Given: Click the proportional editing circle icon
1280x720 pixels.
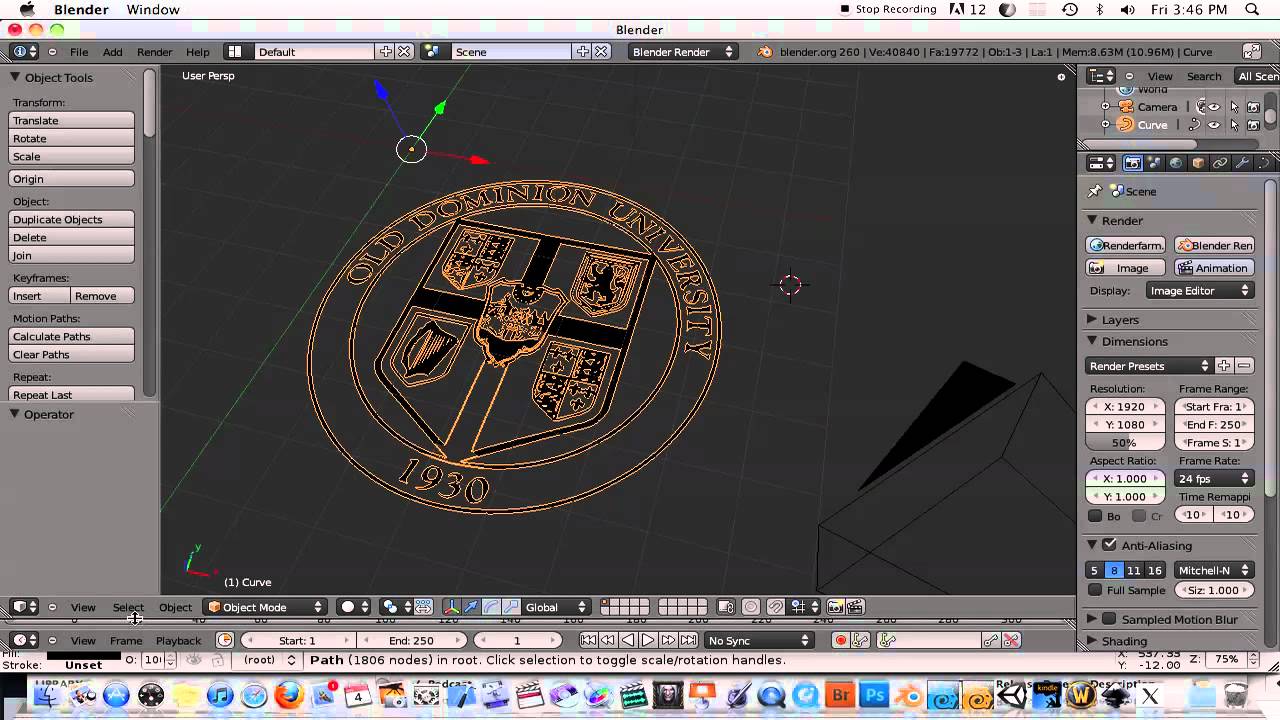Looking at the screenshot, I should (750, 607).
